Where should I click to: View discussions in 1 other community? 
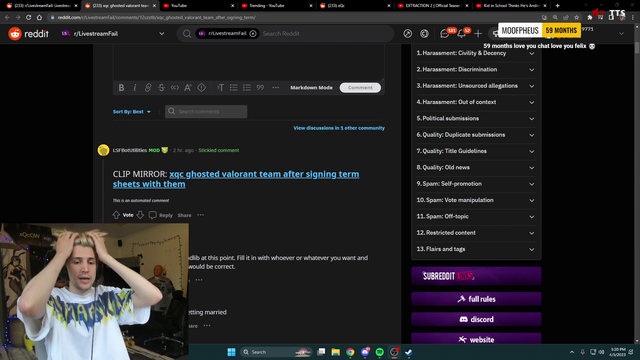tap(339, 128)
